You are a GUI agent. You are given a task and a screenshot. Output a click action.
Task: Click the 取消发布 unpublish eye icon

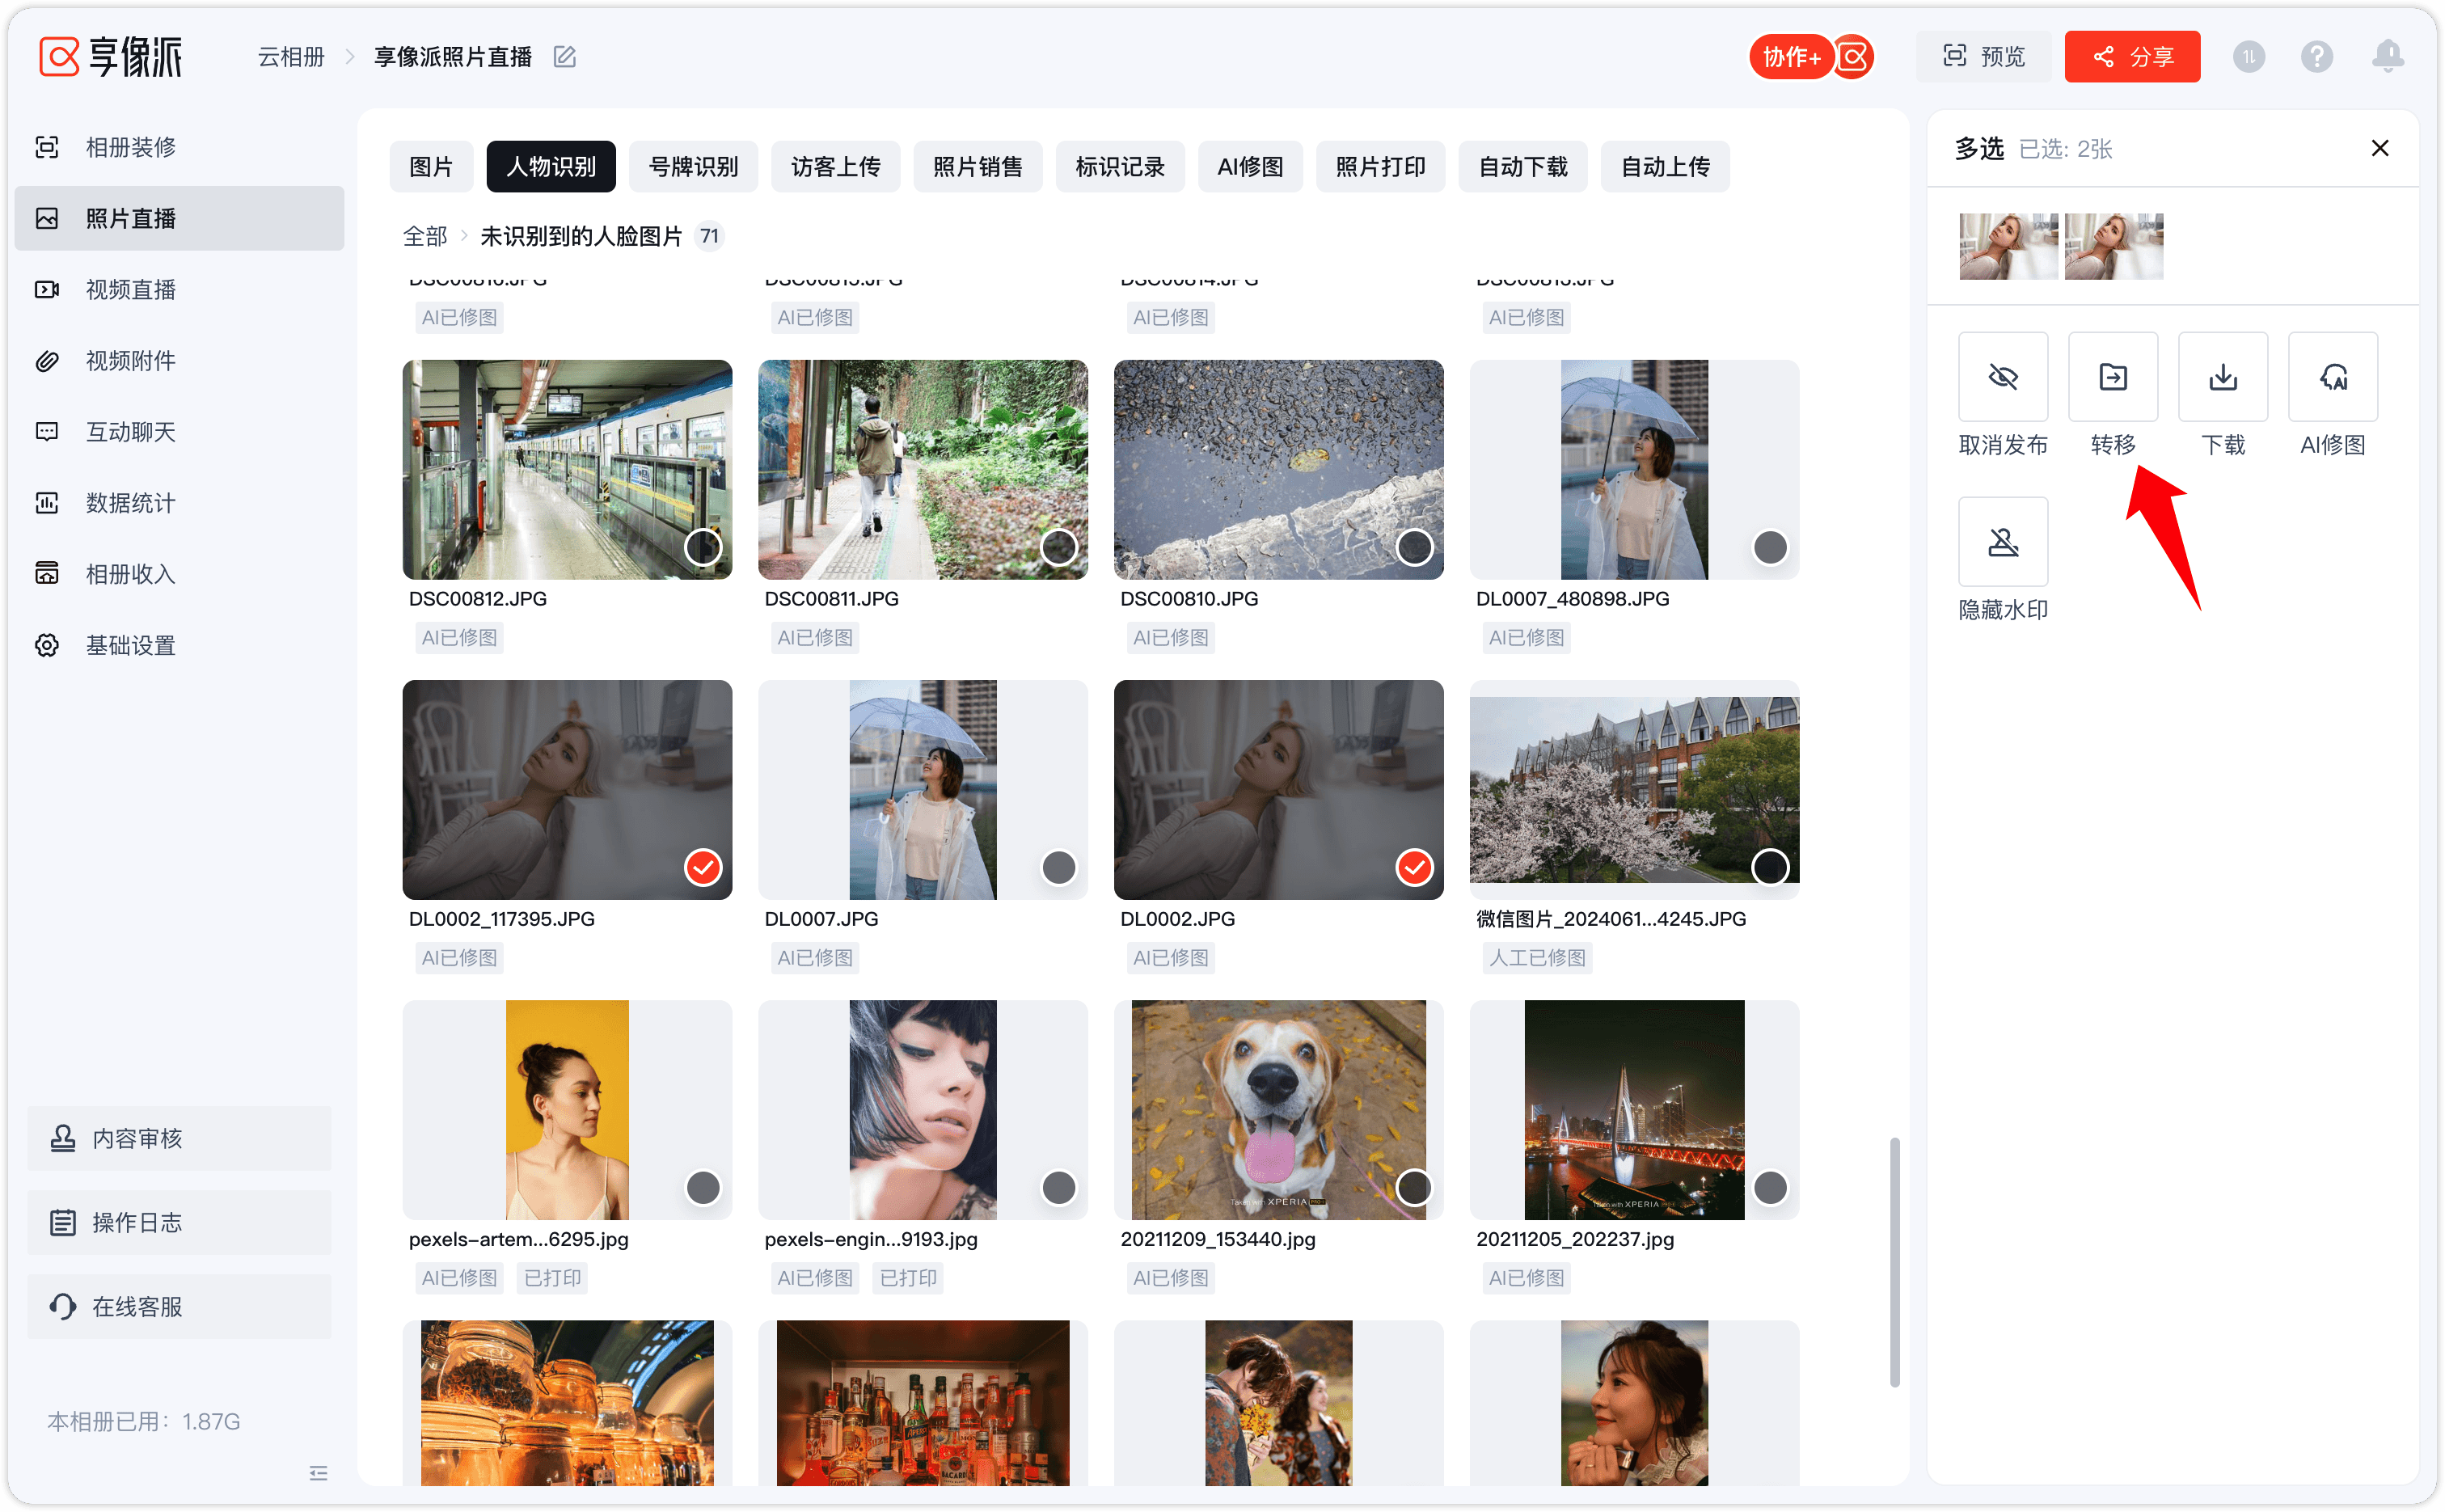[2002, 377]
